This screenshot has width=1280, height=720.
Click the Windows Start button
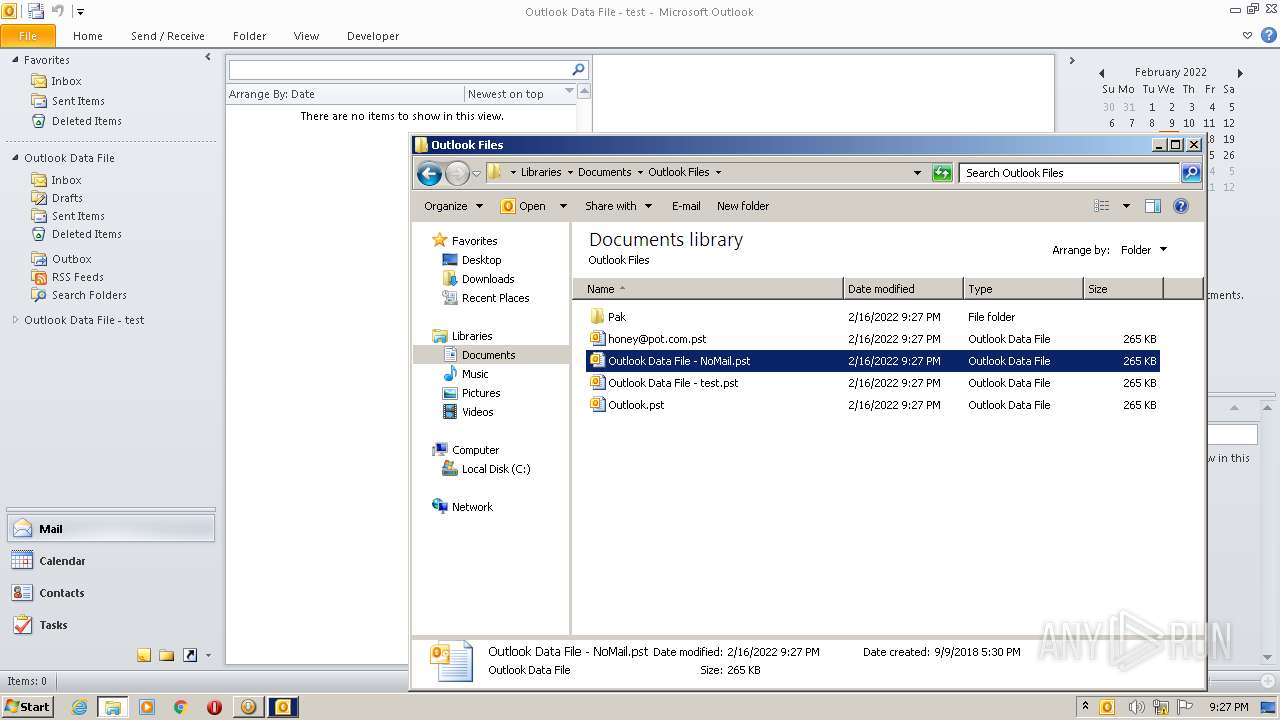click(x=27, y=706)
